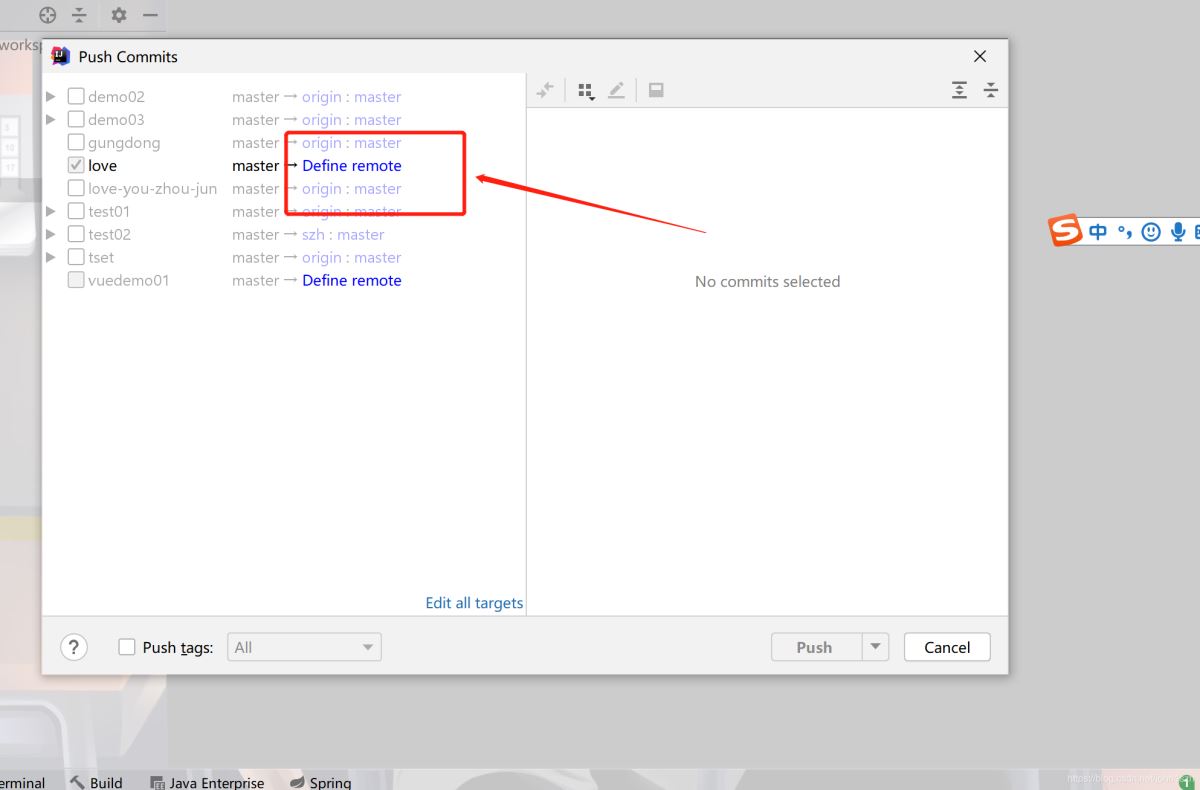The width and height of the screenshot is (1200, 790).
Task: Click szh : master target for test02
Action: pos(343,235)
